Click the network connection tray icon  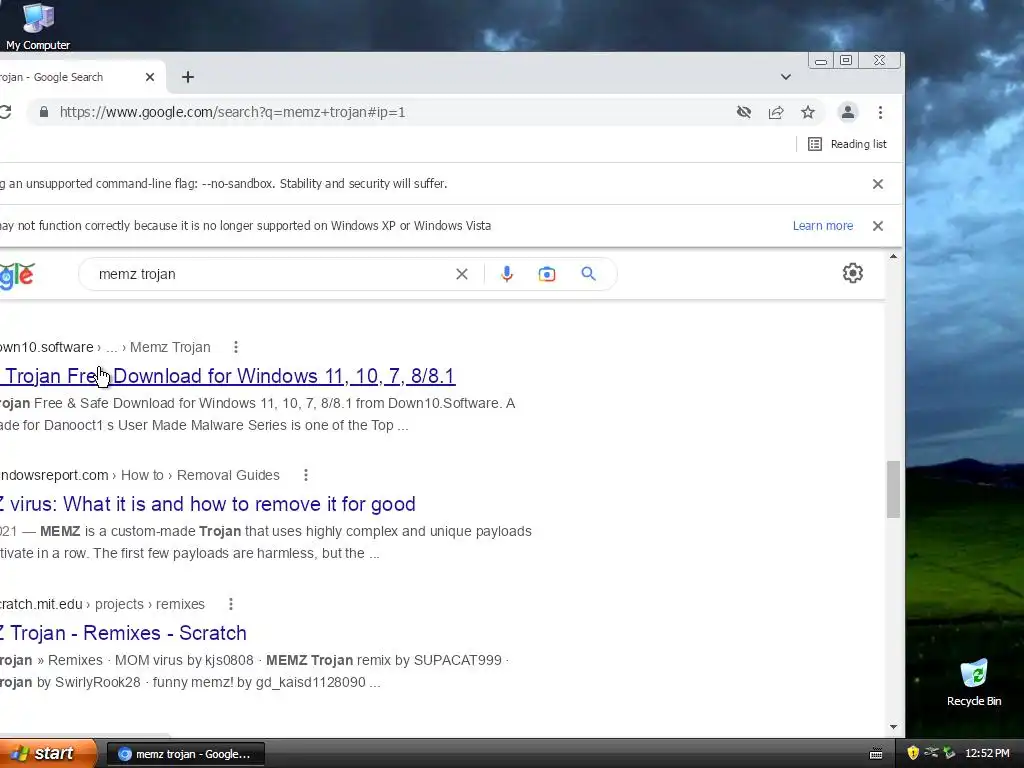pyautogui.click(x=931, y=754)
